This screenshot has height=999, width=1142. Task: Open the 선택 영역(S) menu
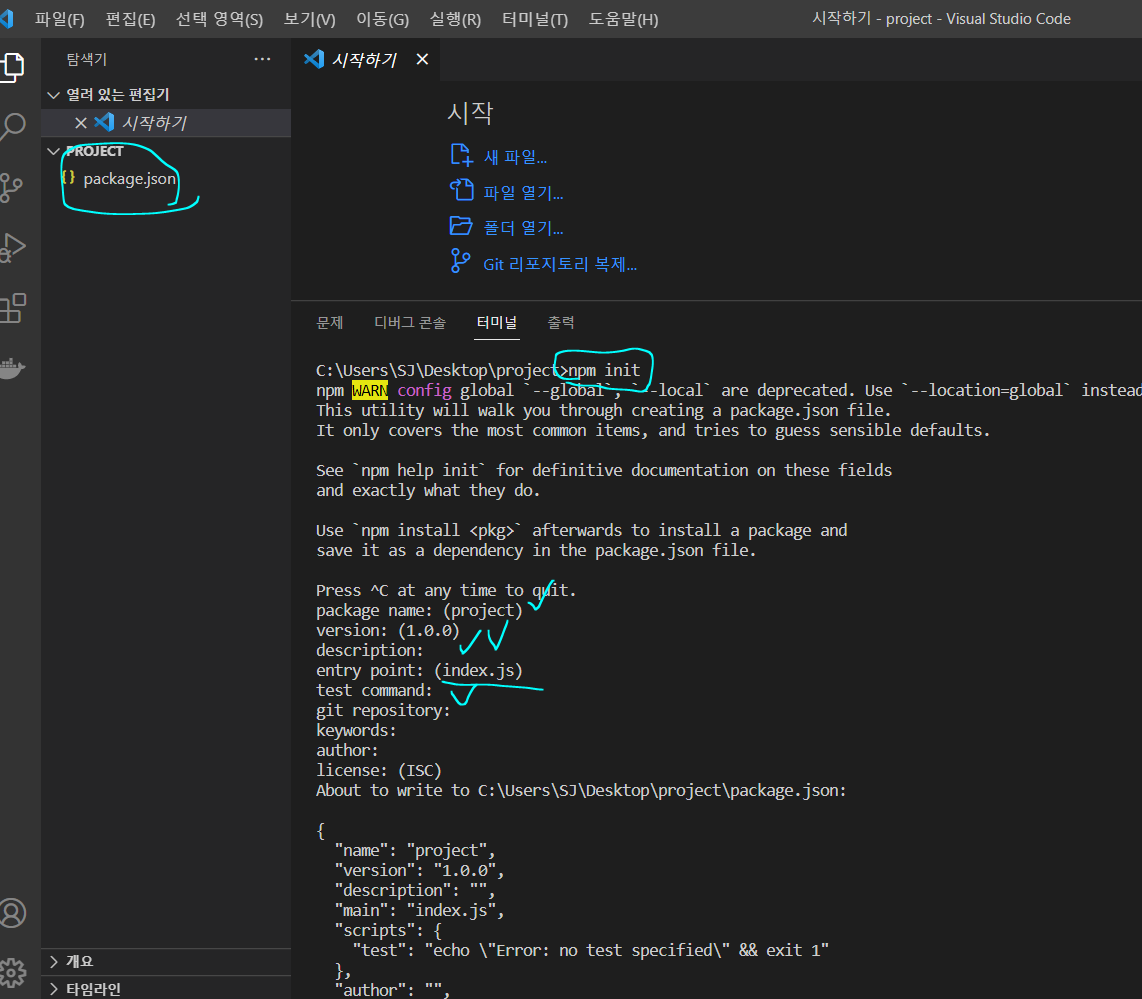point(219,20)
